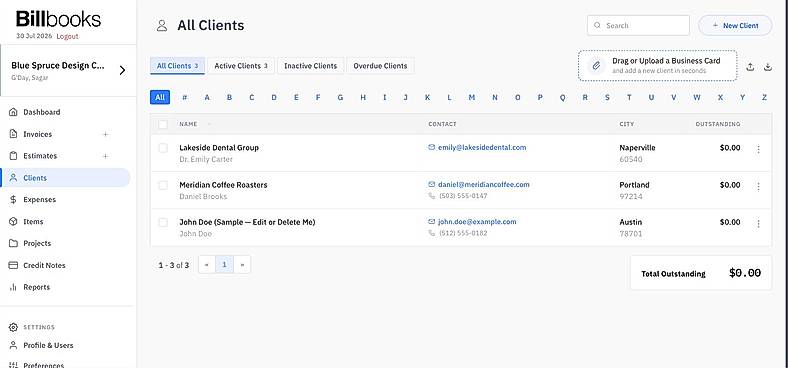
Task: Click the New Client button
Action: [735, 25]
